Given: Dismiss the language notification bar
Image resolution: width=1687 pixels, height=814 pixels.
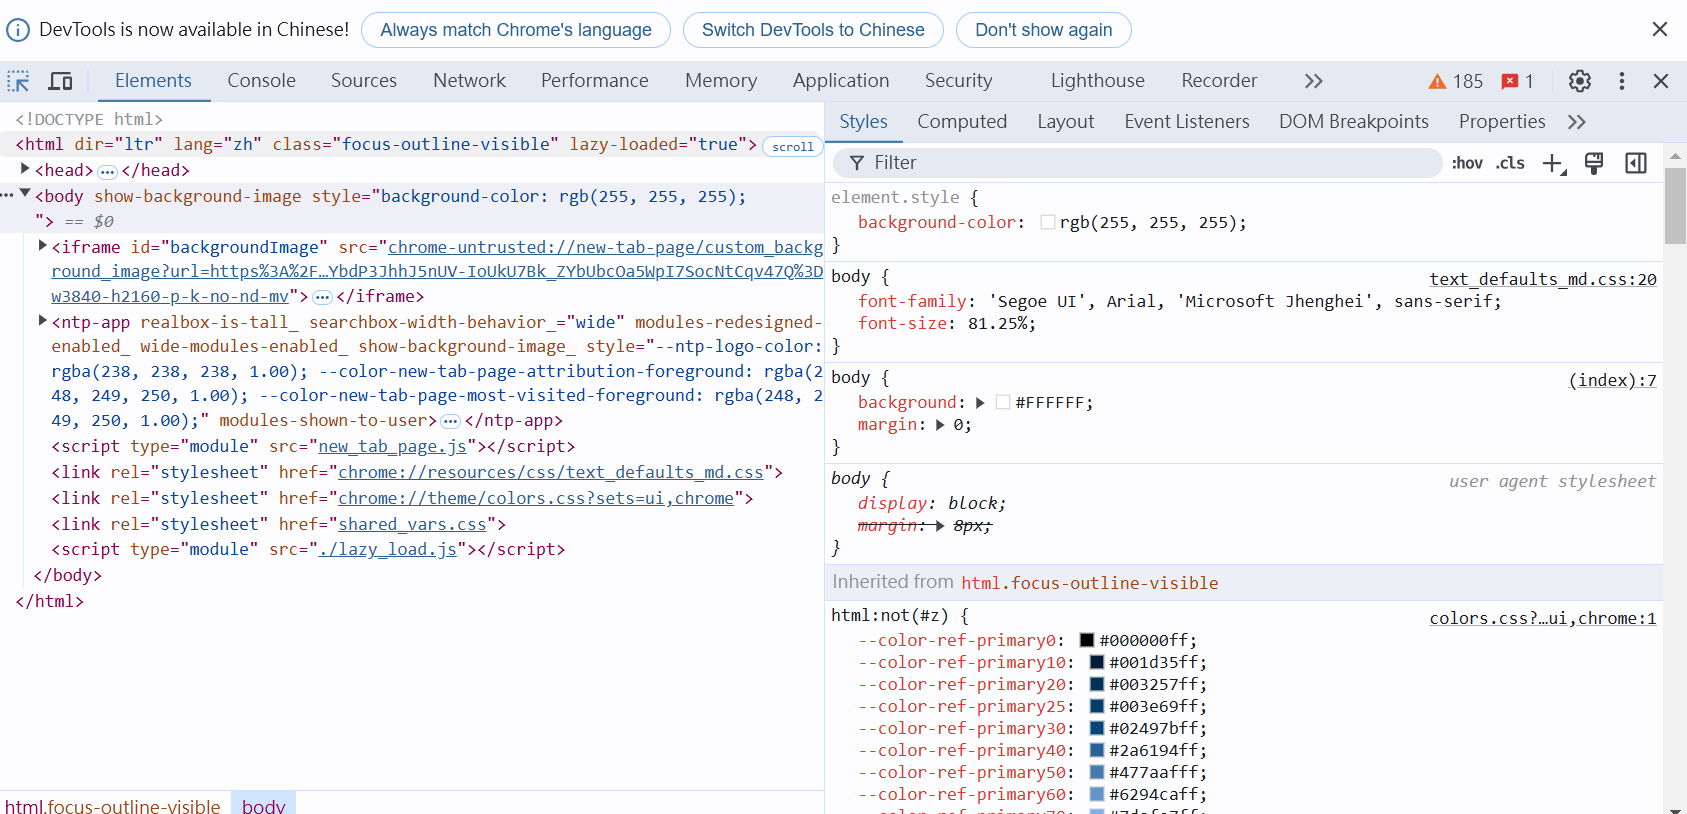Looking at the screenshot, I should (x=1660, y=29).
